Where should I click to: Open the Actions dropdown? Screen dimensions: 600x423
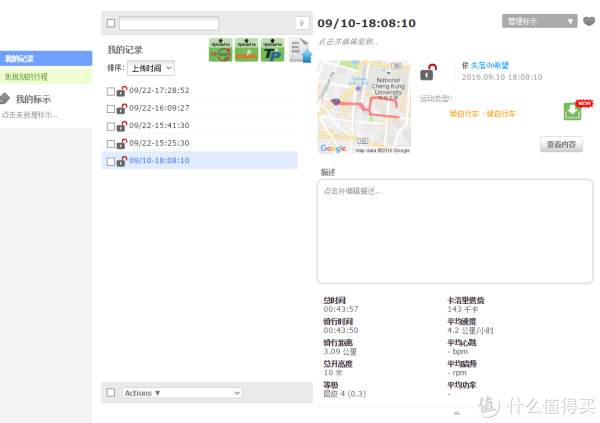pos(182,393)
